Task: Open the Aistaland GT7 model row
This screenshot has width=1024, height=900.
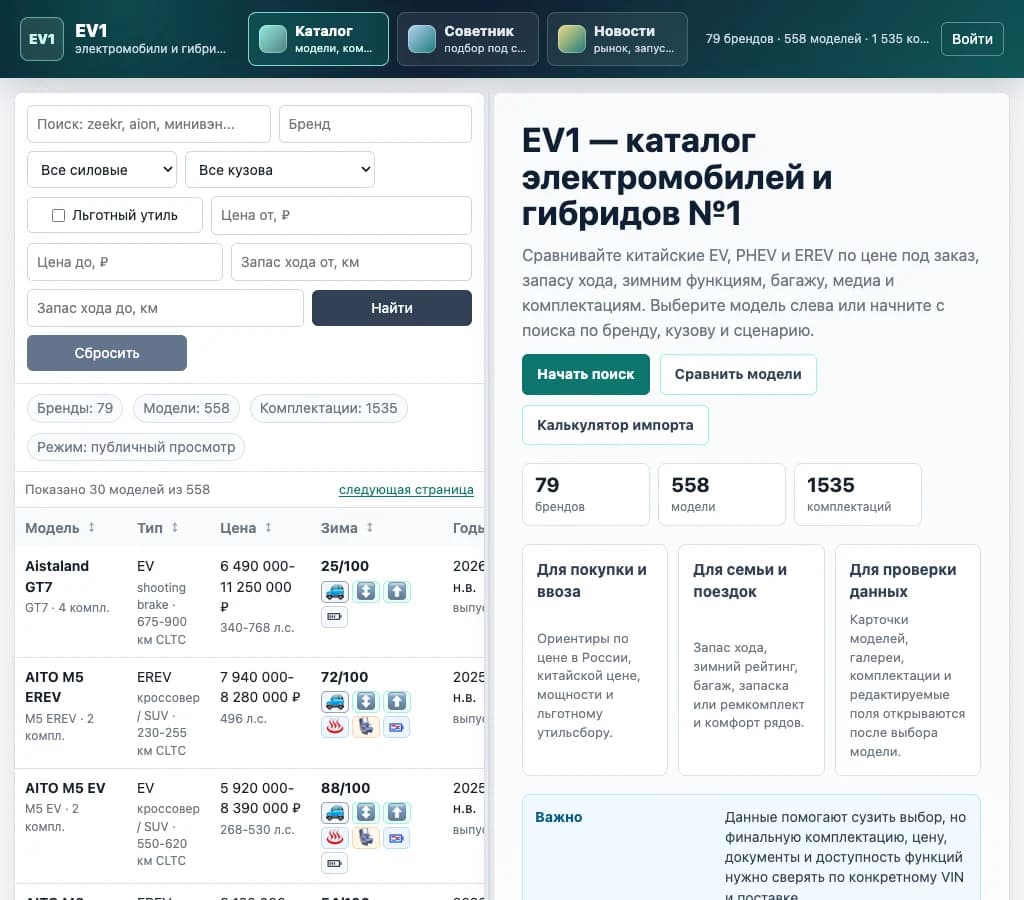Action: pyautogui.click(x=250, y=602)
